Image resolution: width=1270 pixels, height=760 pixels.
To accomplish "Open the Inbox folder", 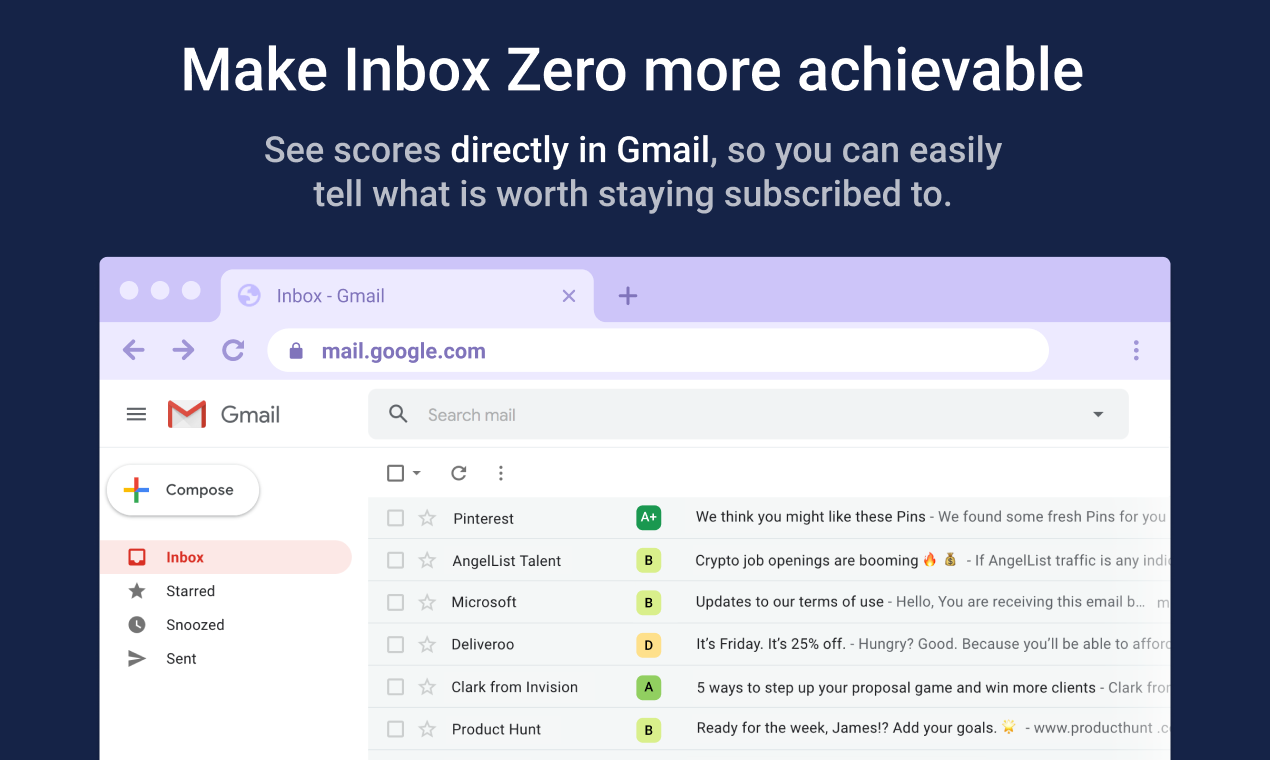I will [x=226, y=557].
